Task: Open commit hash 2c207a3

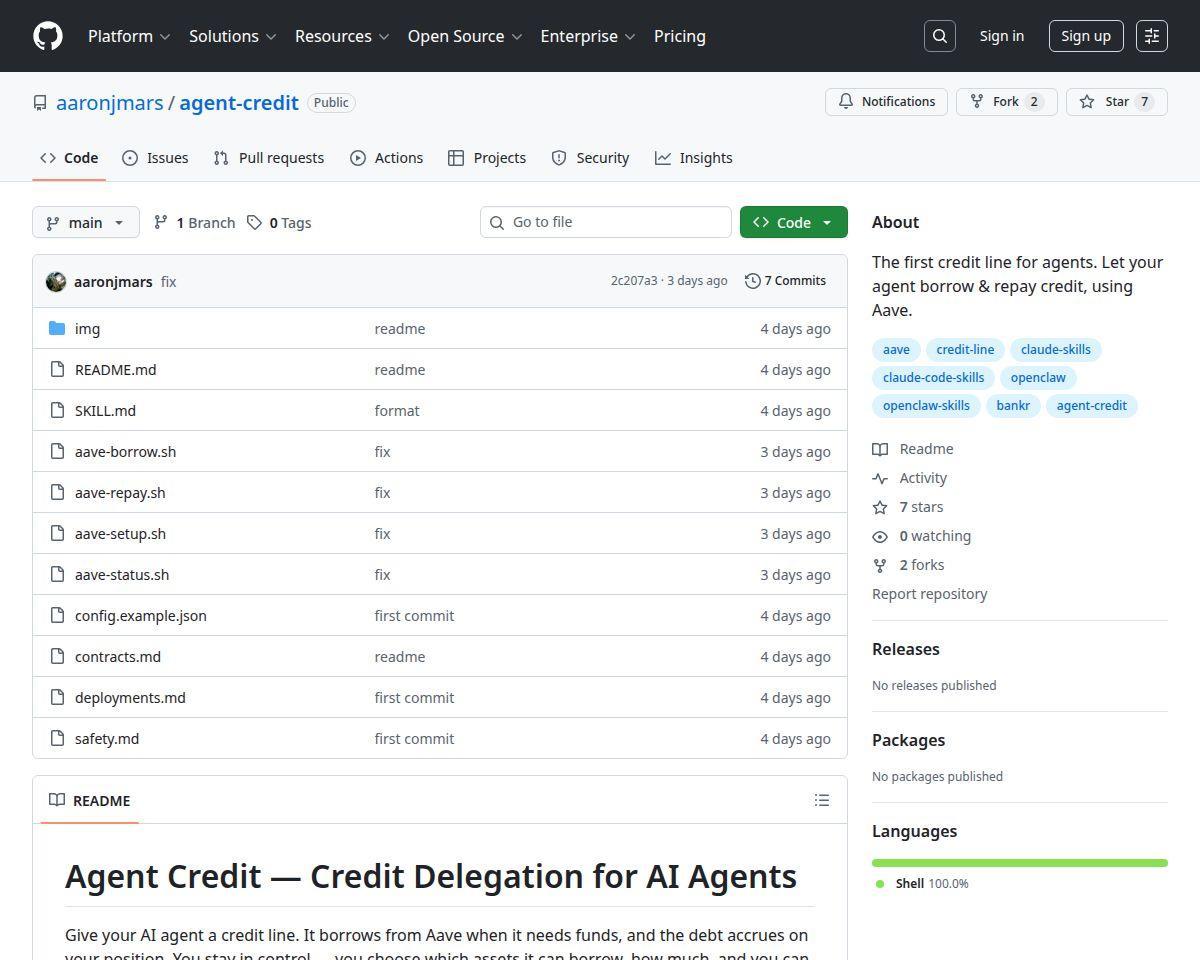Action: click(x=634, y=281)
